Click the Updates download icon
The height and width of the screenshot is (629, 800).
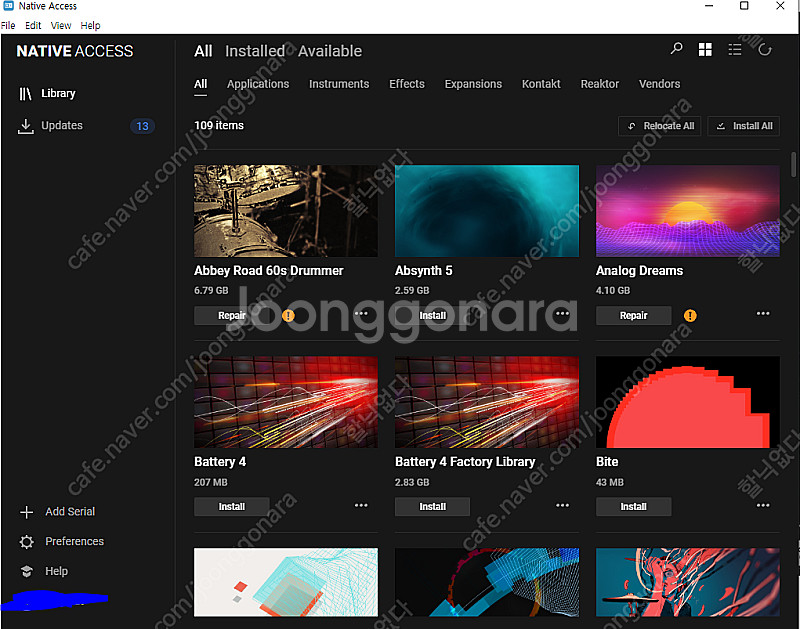(x=25, y=126)
